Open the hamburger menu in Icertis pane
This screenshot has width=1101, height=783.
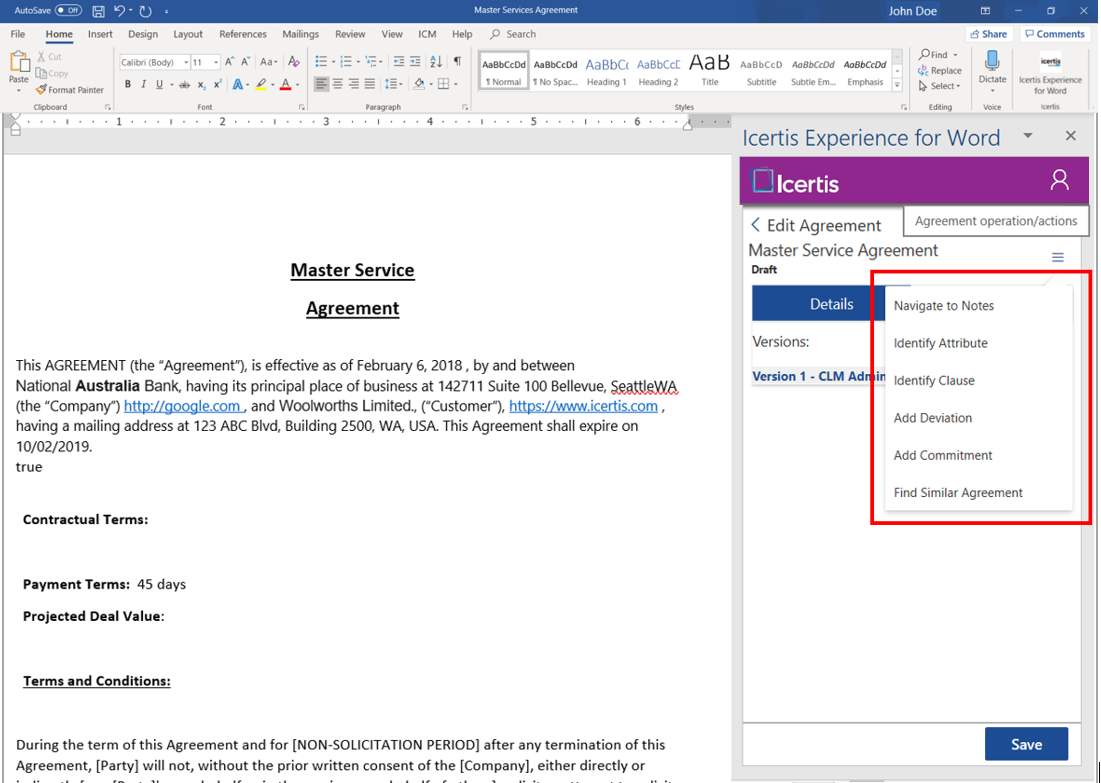coord(1058,258)
